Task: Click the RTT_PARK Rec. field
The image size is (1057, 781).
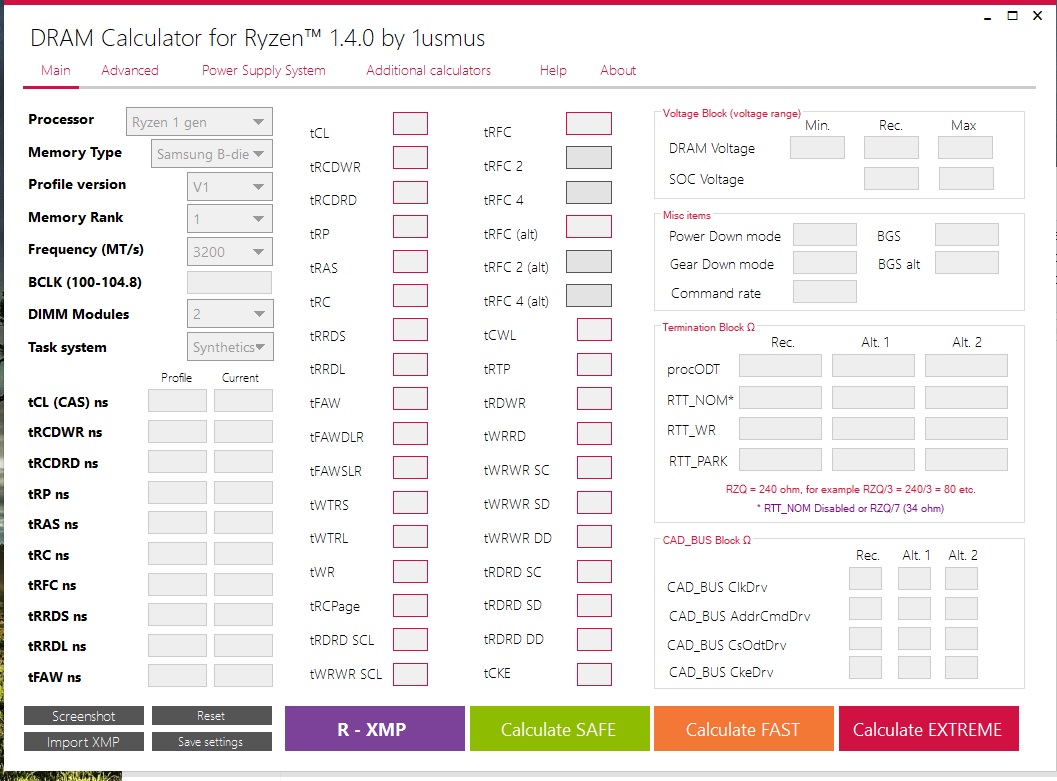Action: [781, 460]
